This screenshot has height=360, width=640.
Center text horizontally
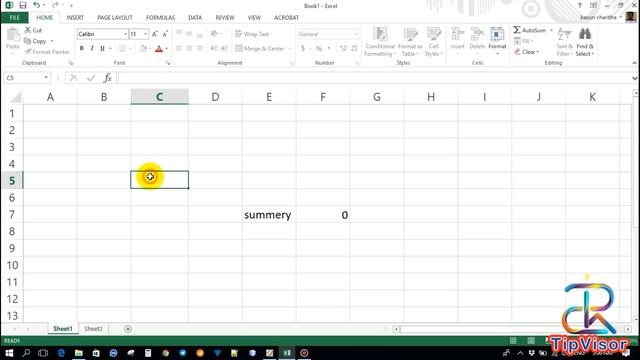pos(189,49)
